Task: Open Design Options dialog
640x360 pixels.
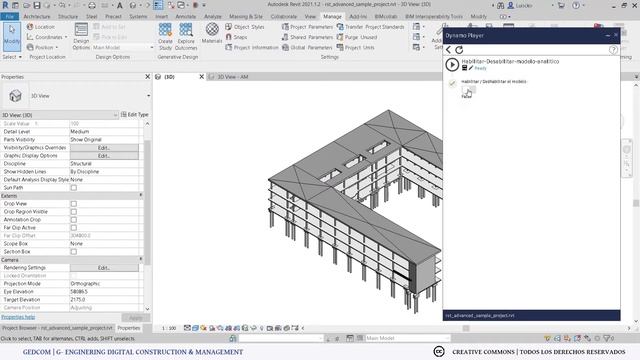Action: (81, 37)
